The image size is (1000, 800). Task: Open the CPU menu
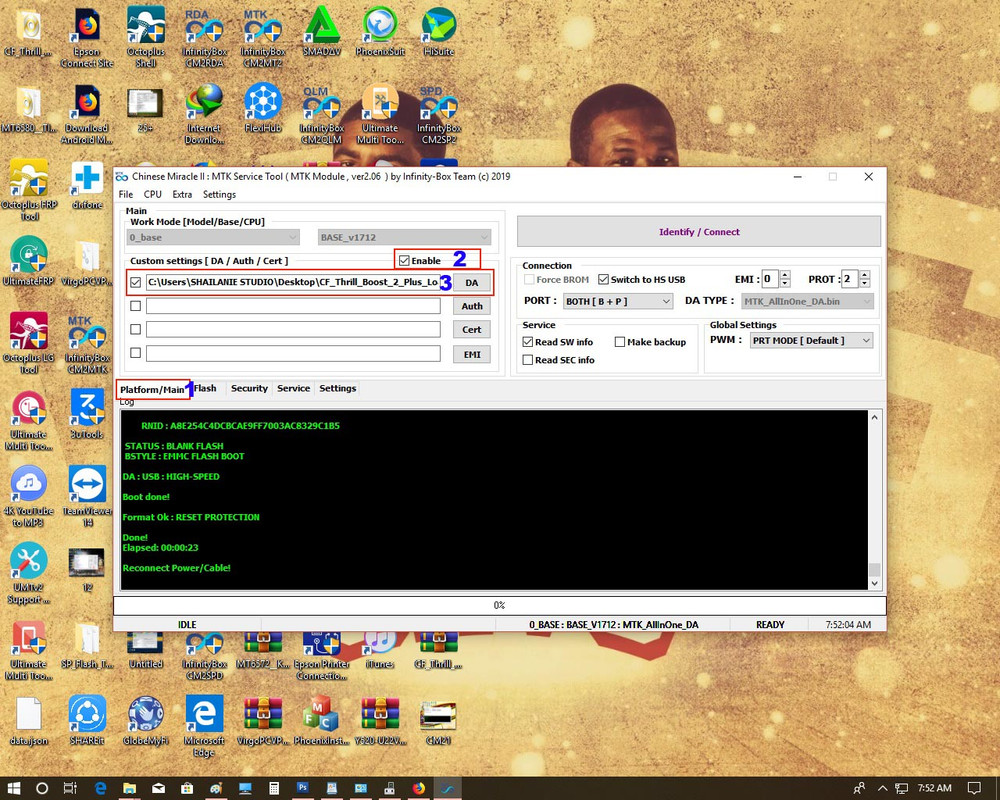[x=152, y=195]
